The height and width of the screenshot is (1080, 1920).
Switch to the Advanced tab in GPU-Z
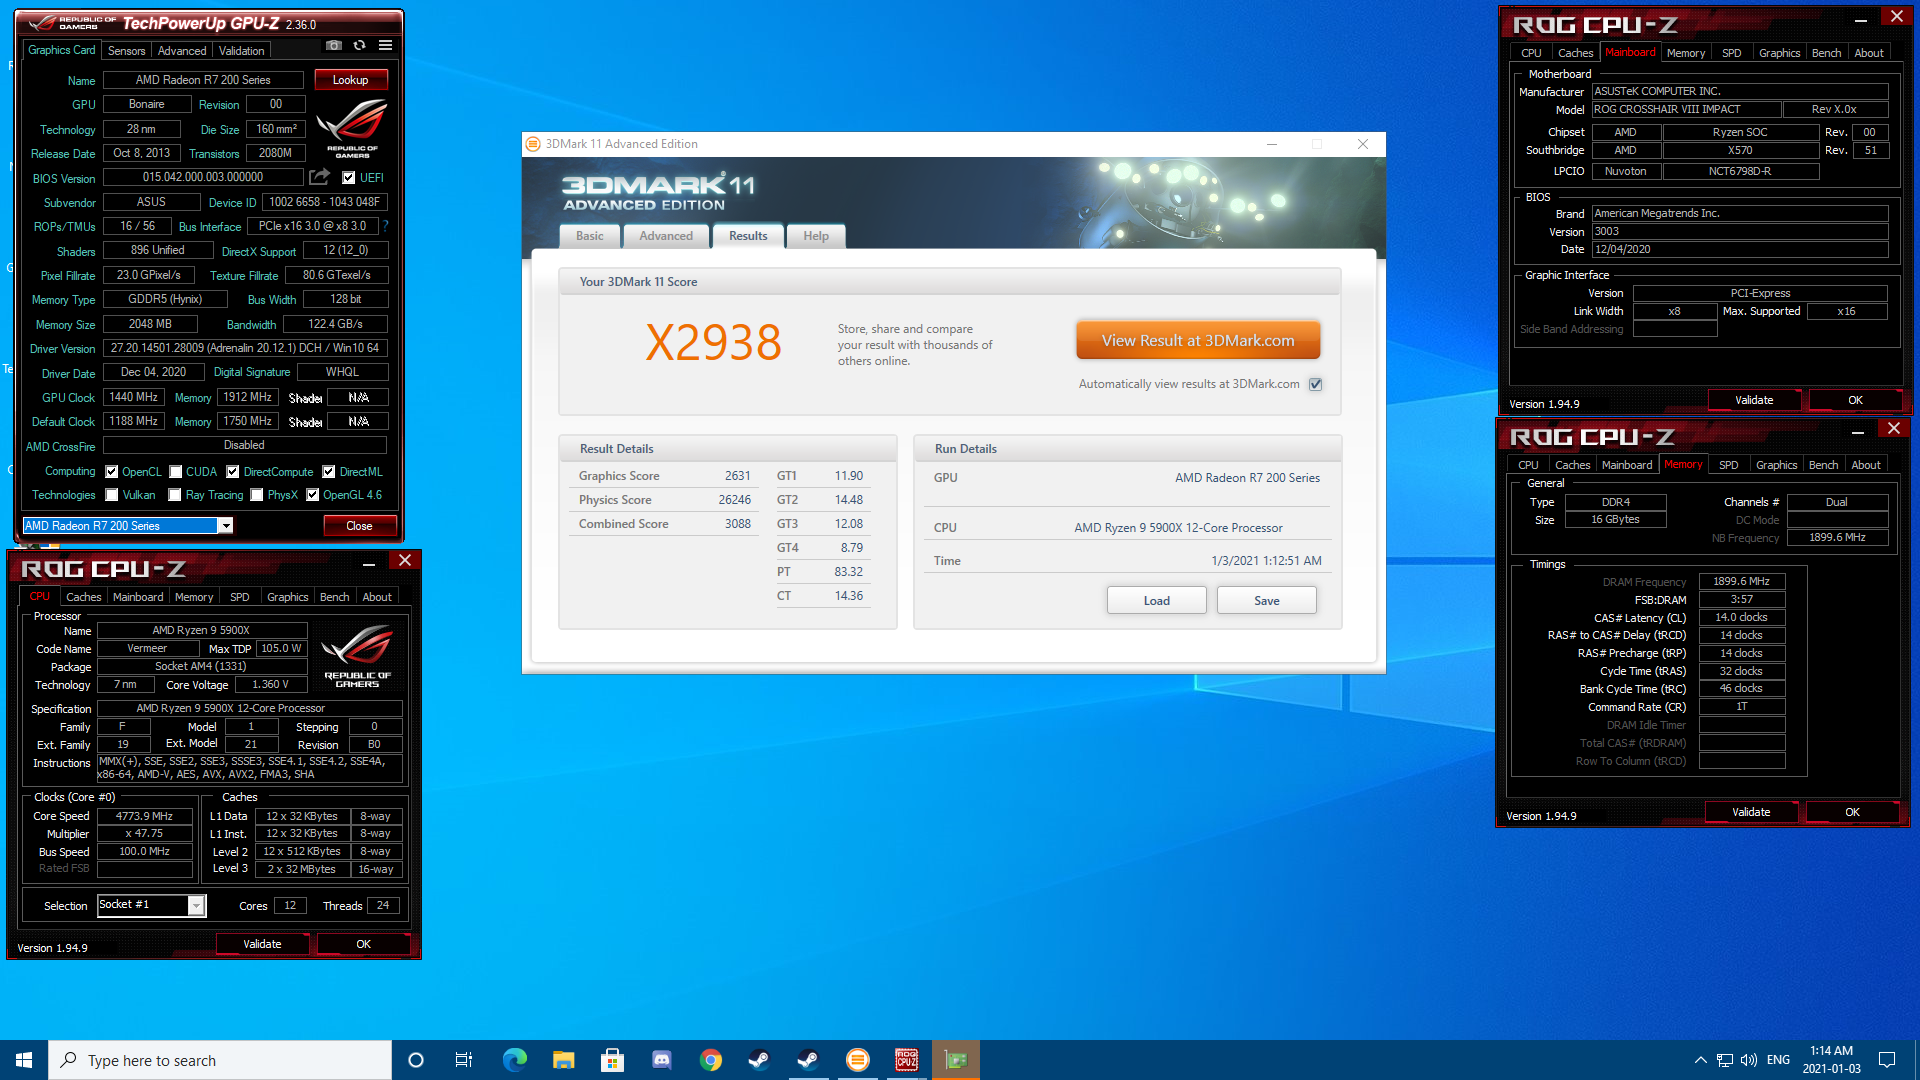click(x=182, y=51)
